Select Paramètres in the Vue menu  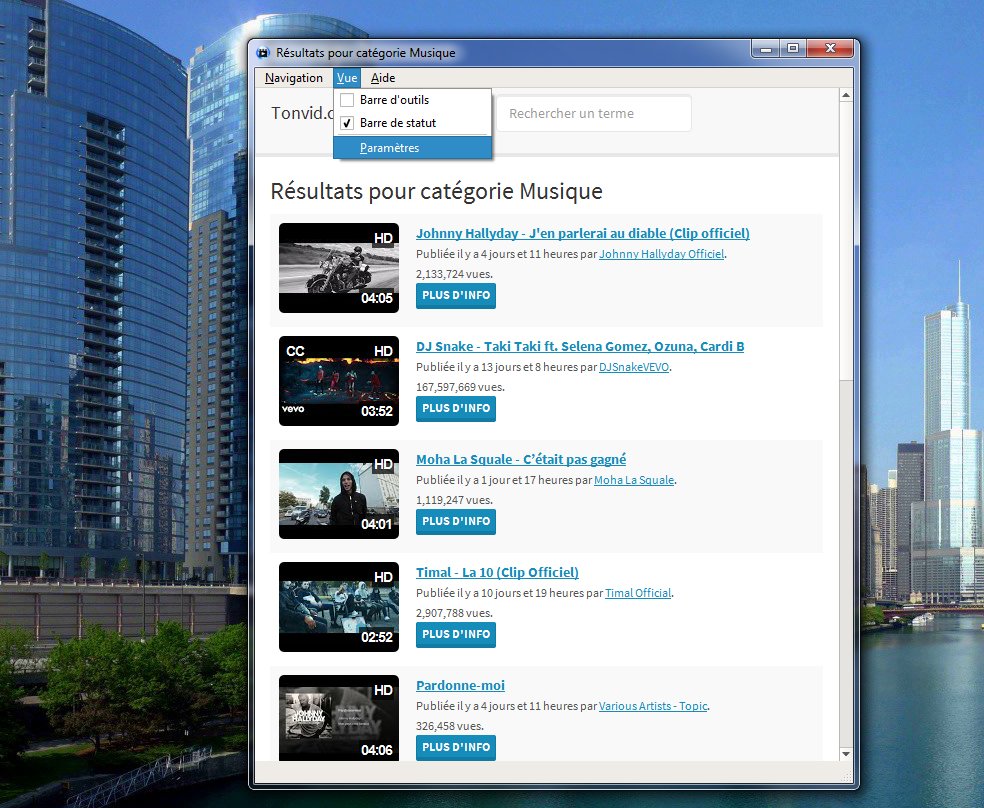(x=412, y=148)
